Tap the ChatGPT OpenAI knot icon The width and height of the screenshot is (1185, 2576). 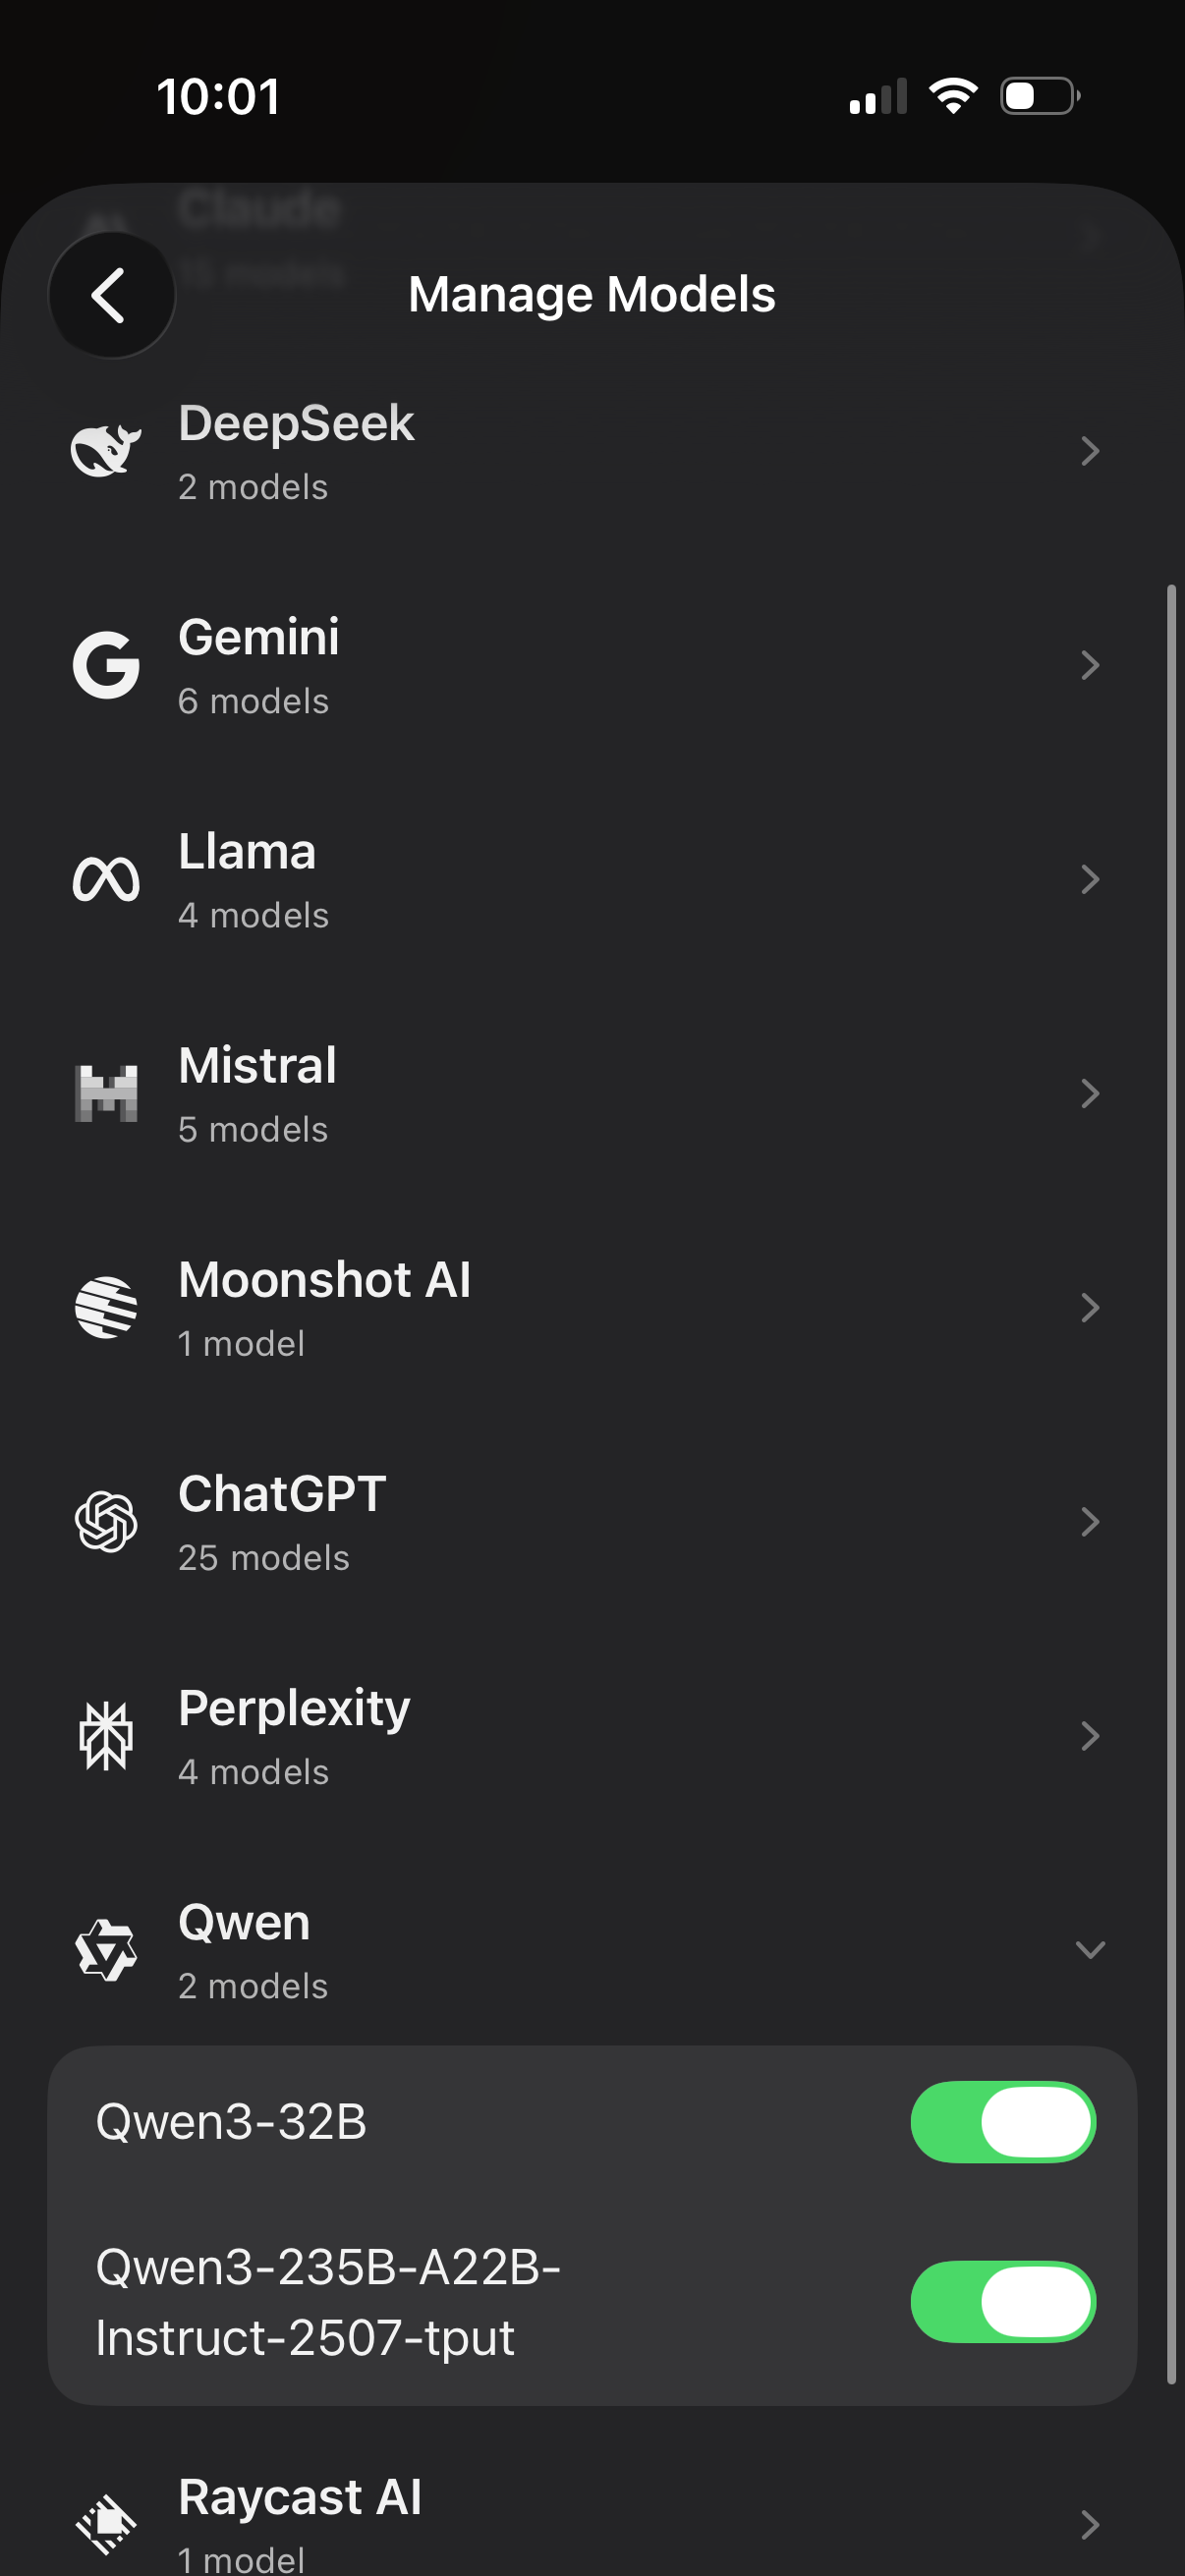(x=106, y=1521)
